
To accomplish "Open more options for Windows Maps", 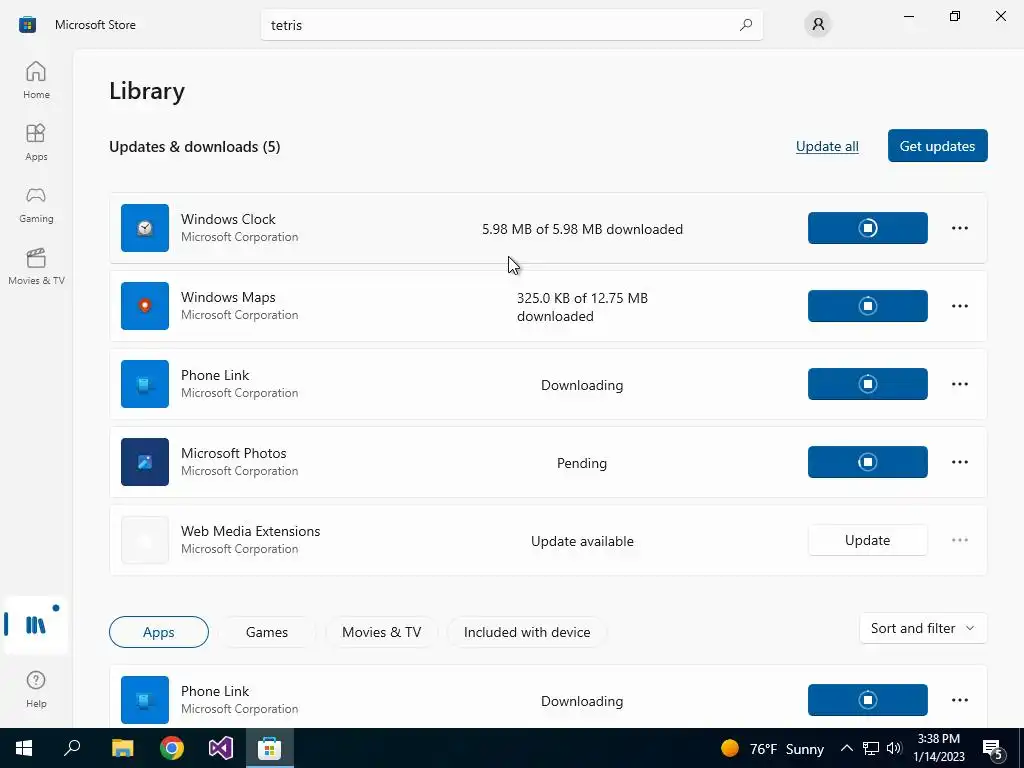I will 959,306.
